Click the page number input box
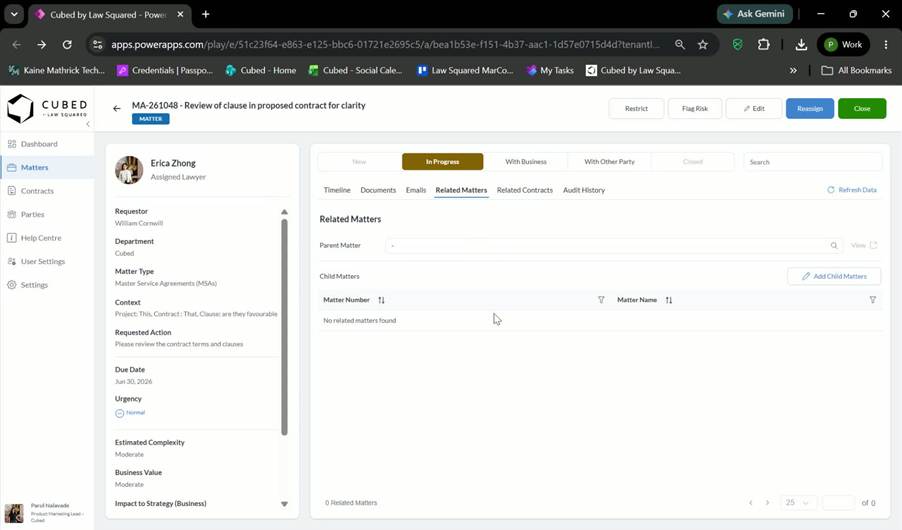The image size is (902, 530). [x=839, y=503]
